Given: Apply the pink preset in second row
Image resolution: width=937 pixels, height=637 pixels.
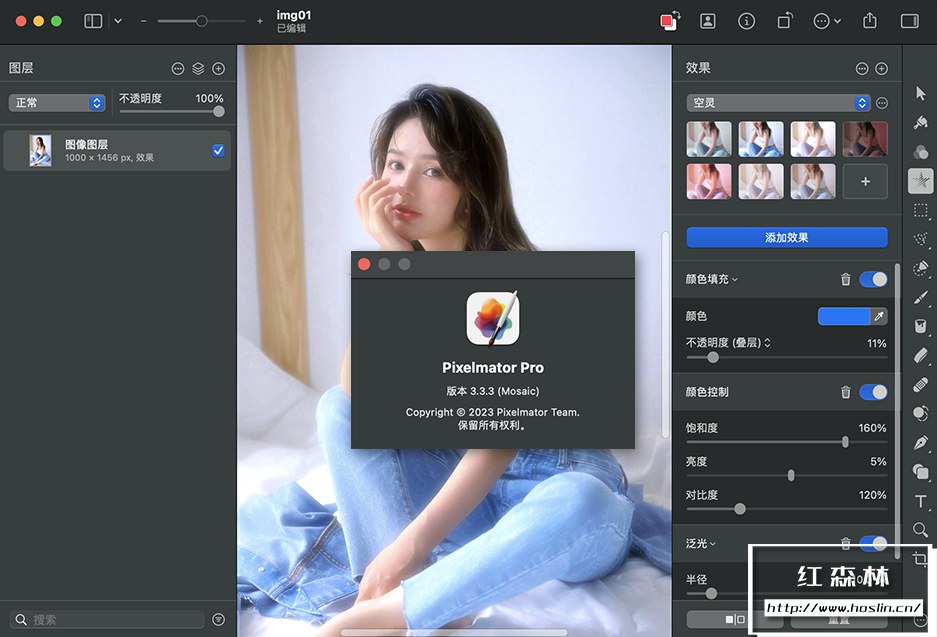Looking at the screenshot, I should click(709, 181).
